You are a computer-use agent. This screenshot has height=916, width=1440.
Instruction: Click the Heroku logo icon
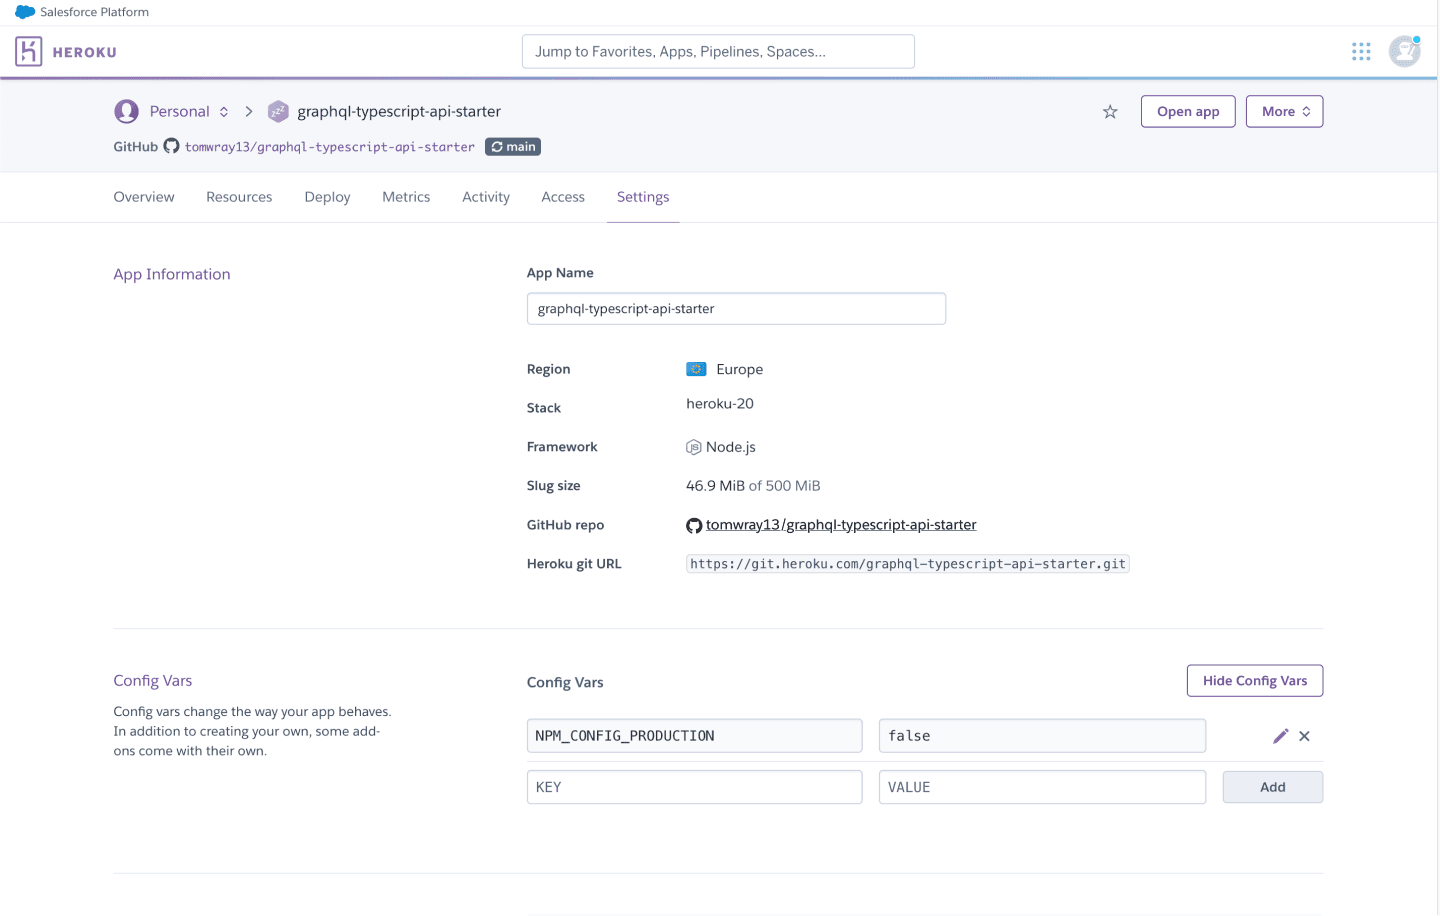(x=29, y=51)
